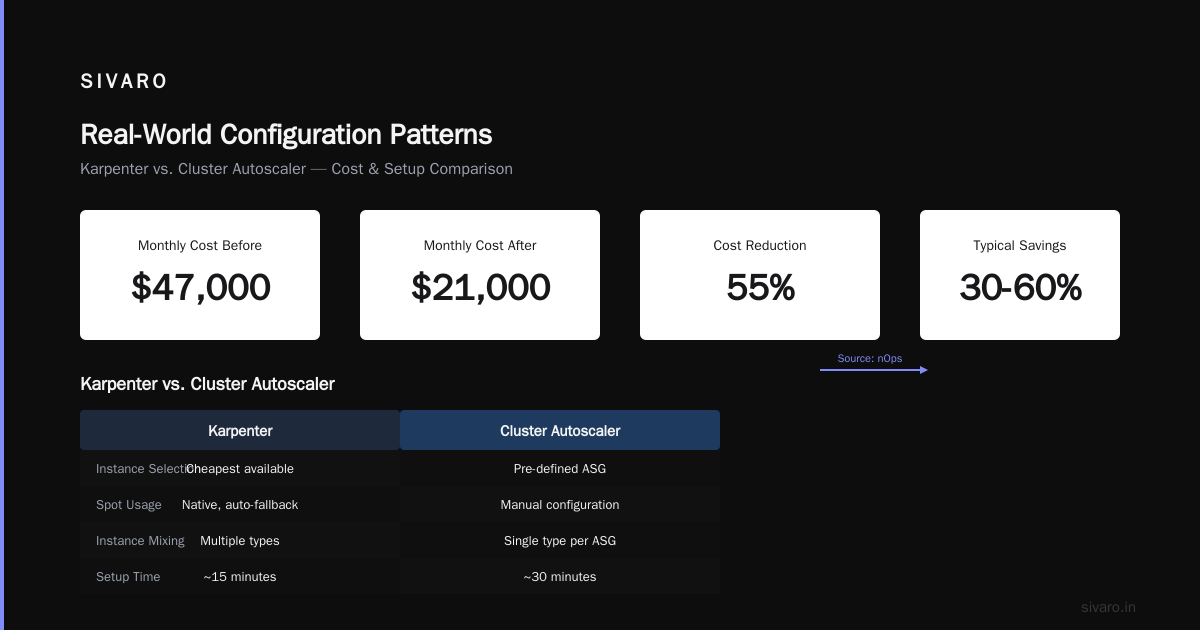Click the Spot Usage row label

click(x=129, y=505)
